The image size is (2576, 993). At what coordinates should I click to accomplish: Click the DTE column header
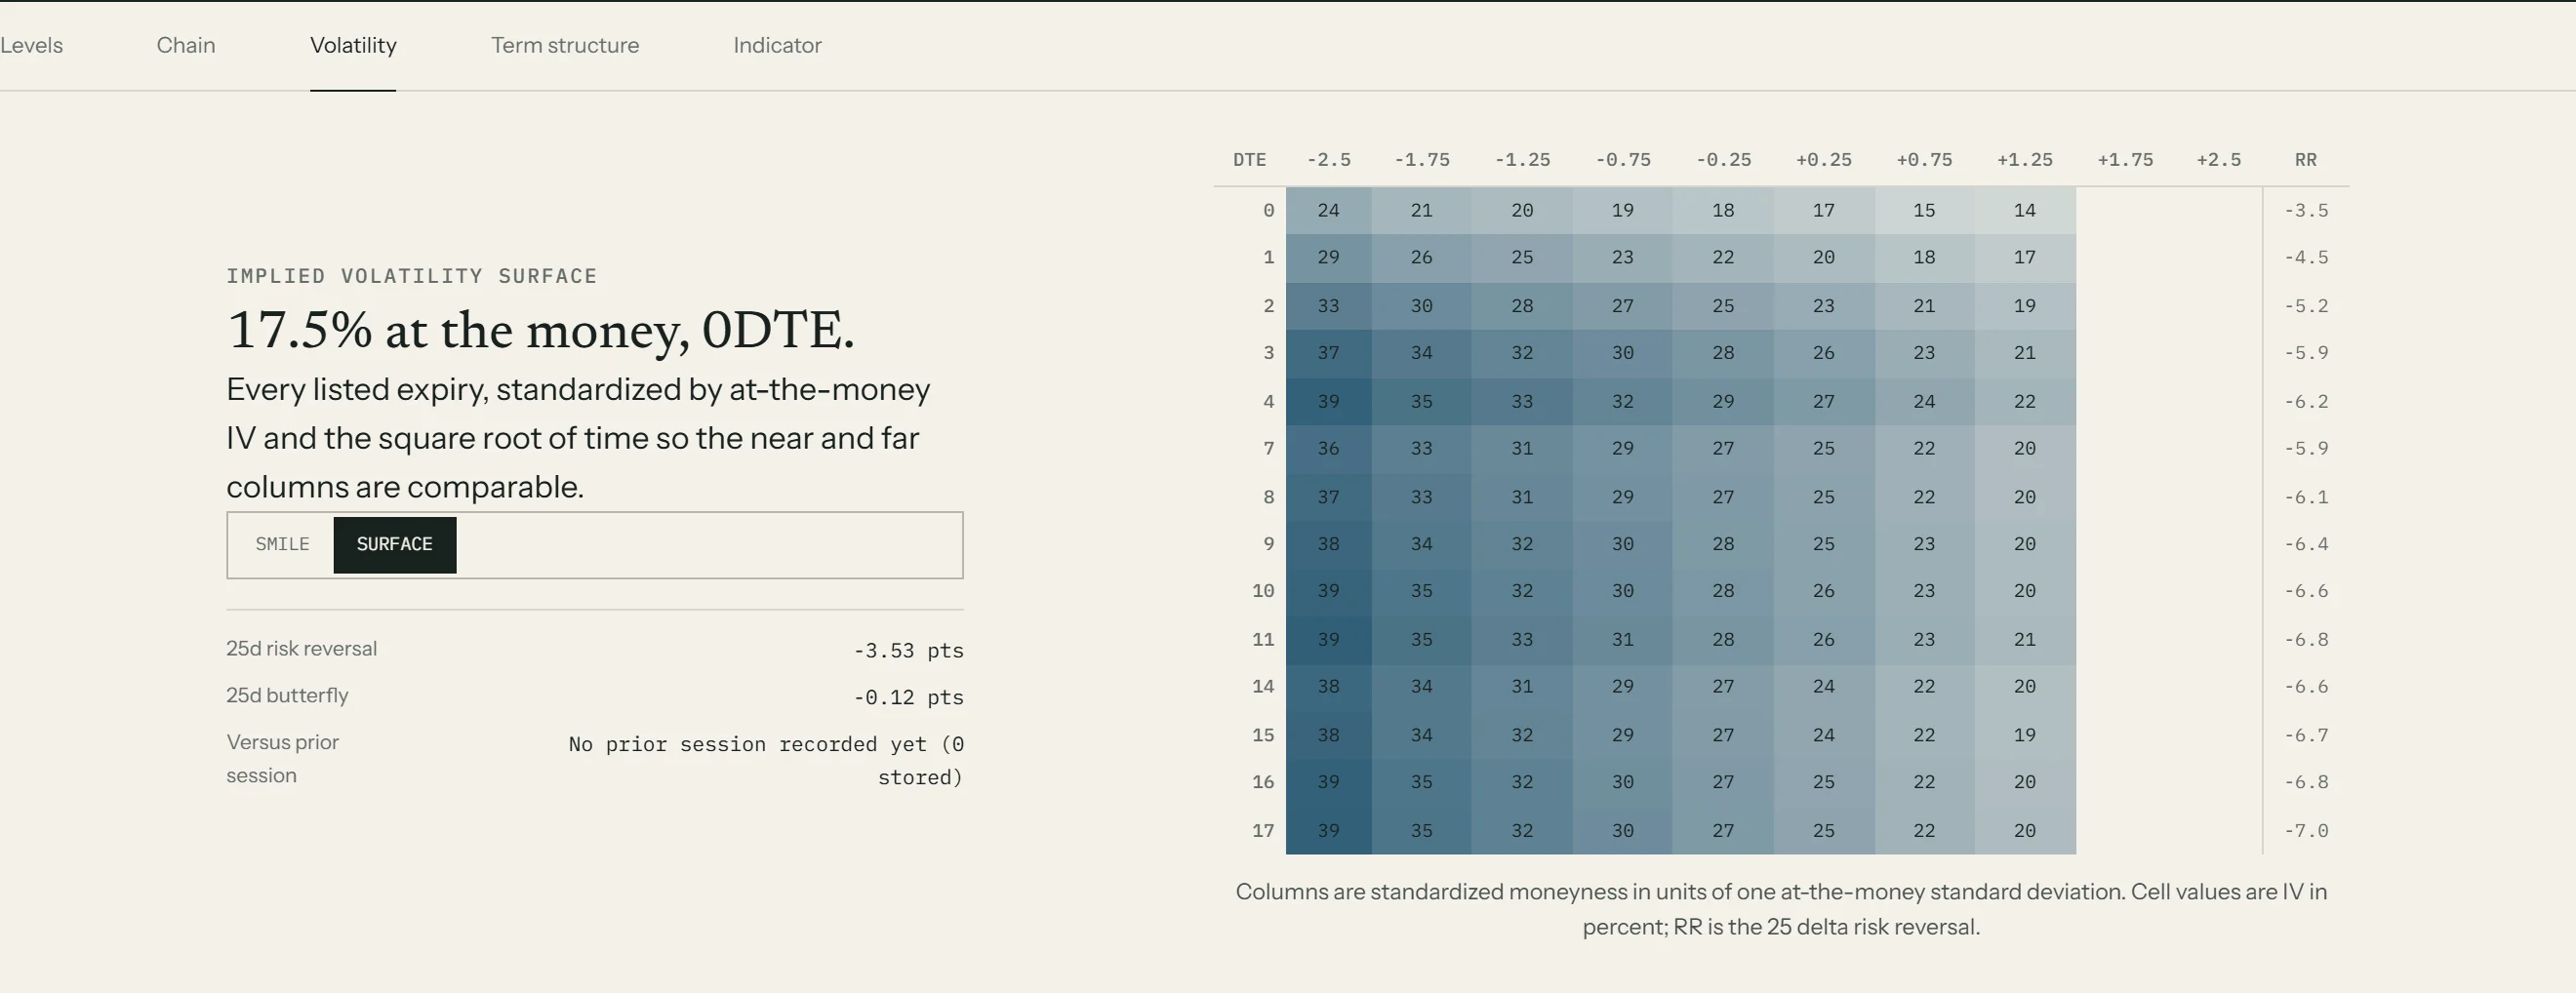point(1249,160)
